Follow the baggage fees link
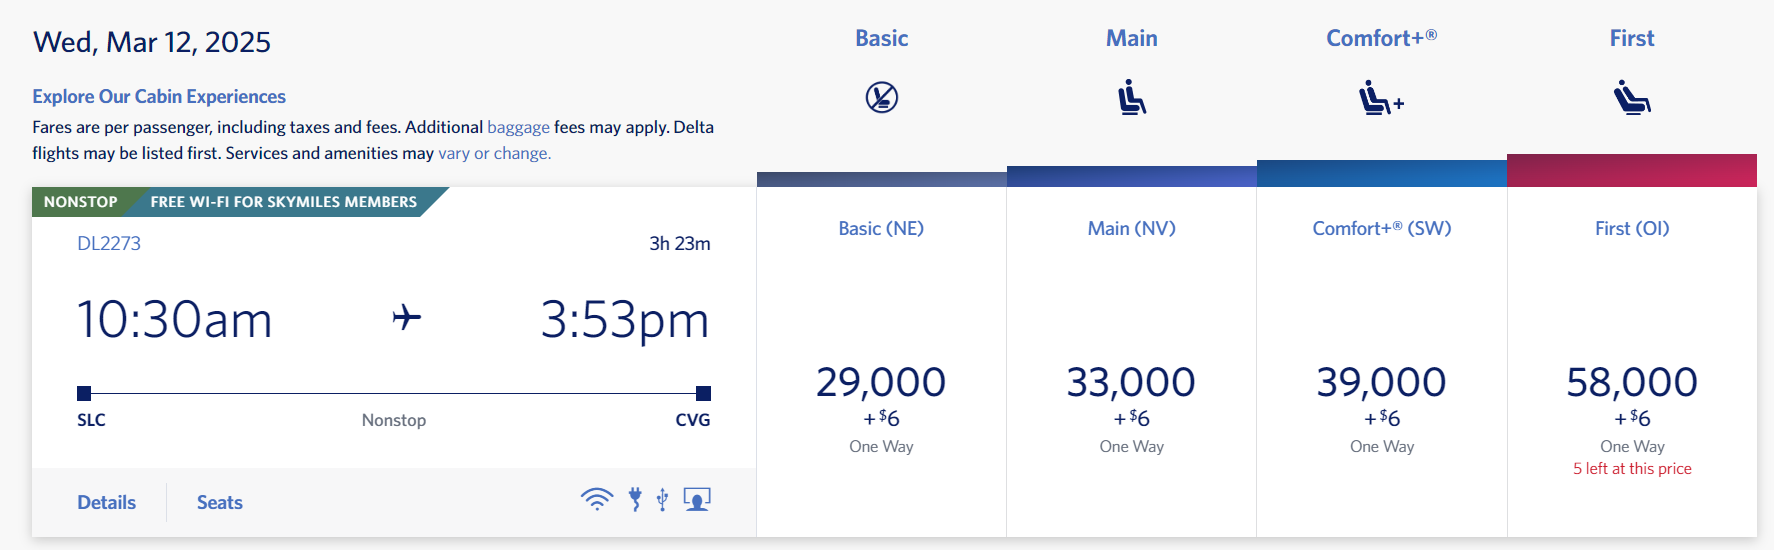 pyautogui.click(x=518, y=127)
